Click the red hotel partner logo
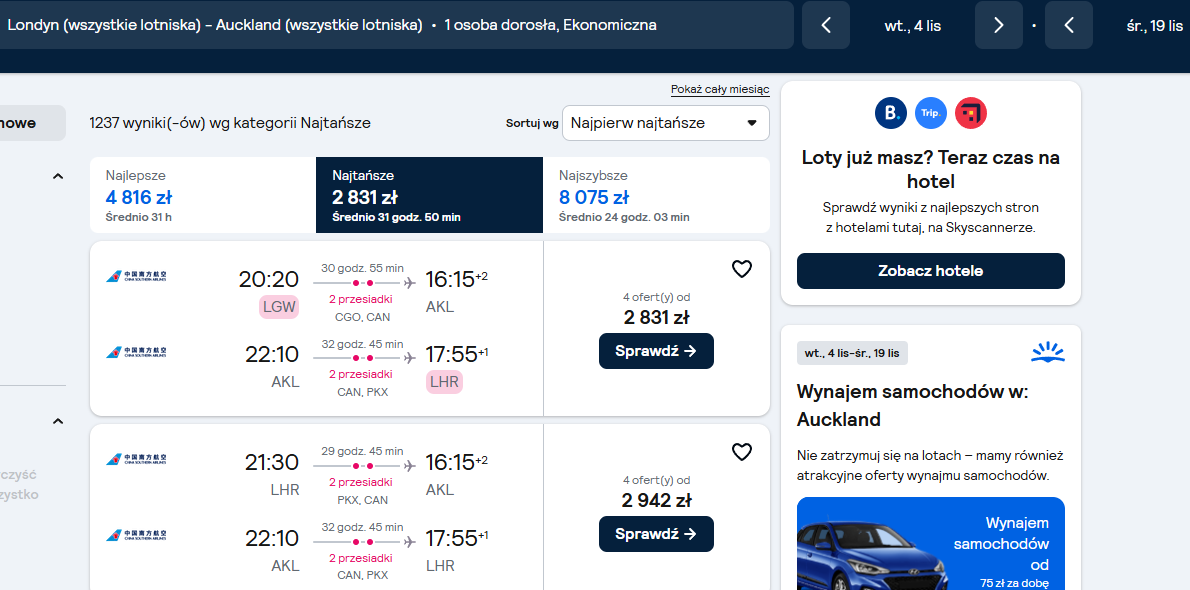 [971, 113]
